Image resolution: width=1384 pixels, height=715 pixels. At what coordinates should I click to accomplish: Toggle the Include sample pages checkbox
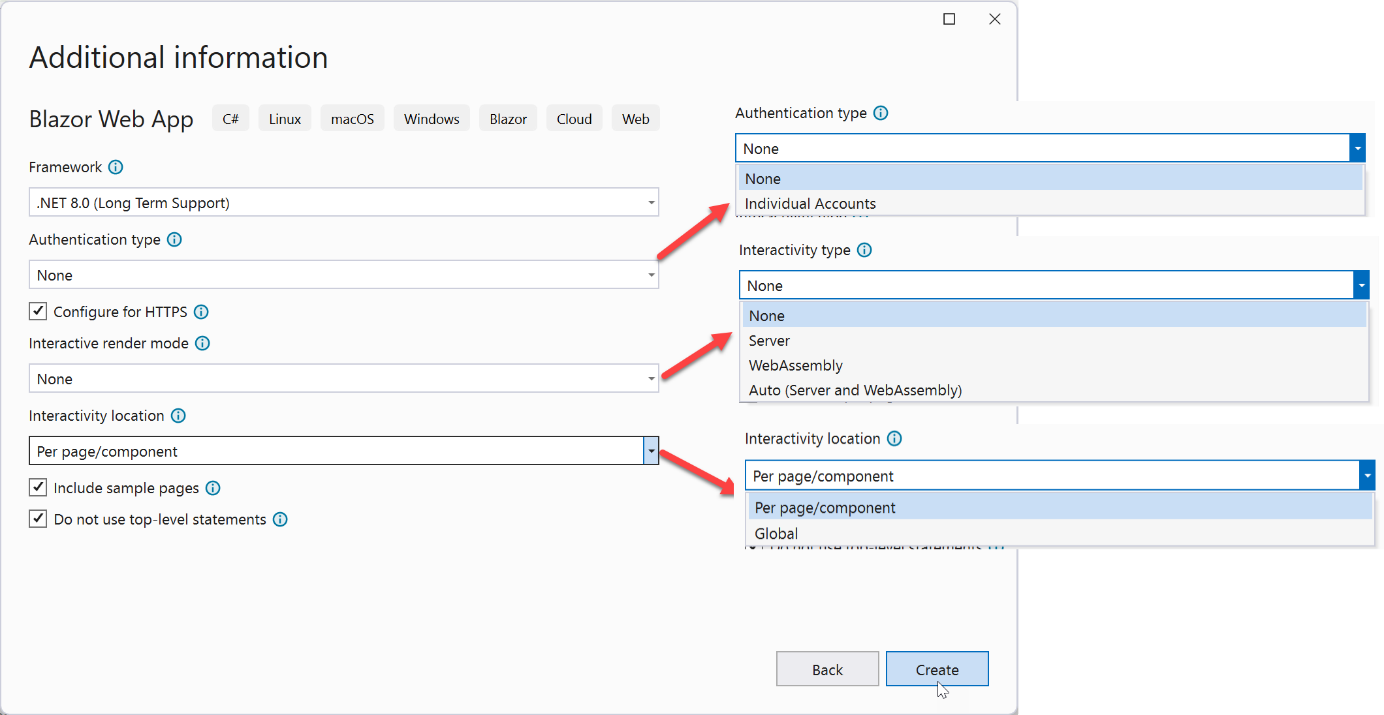[38, 488]
